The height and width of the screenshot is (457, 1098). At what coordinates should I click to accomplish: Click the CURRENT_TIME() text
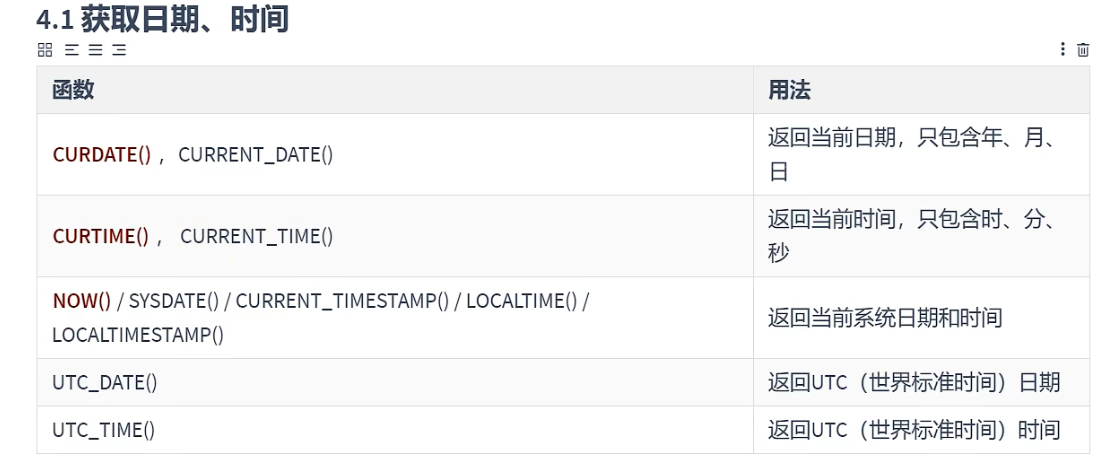tap(256, 237)
